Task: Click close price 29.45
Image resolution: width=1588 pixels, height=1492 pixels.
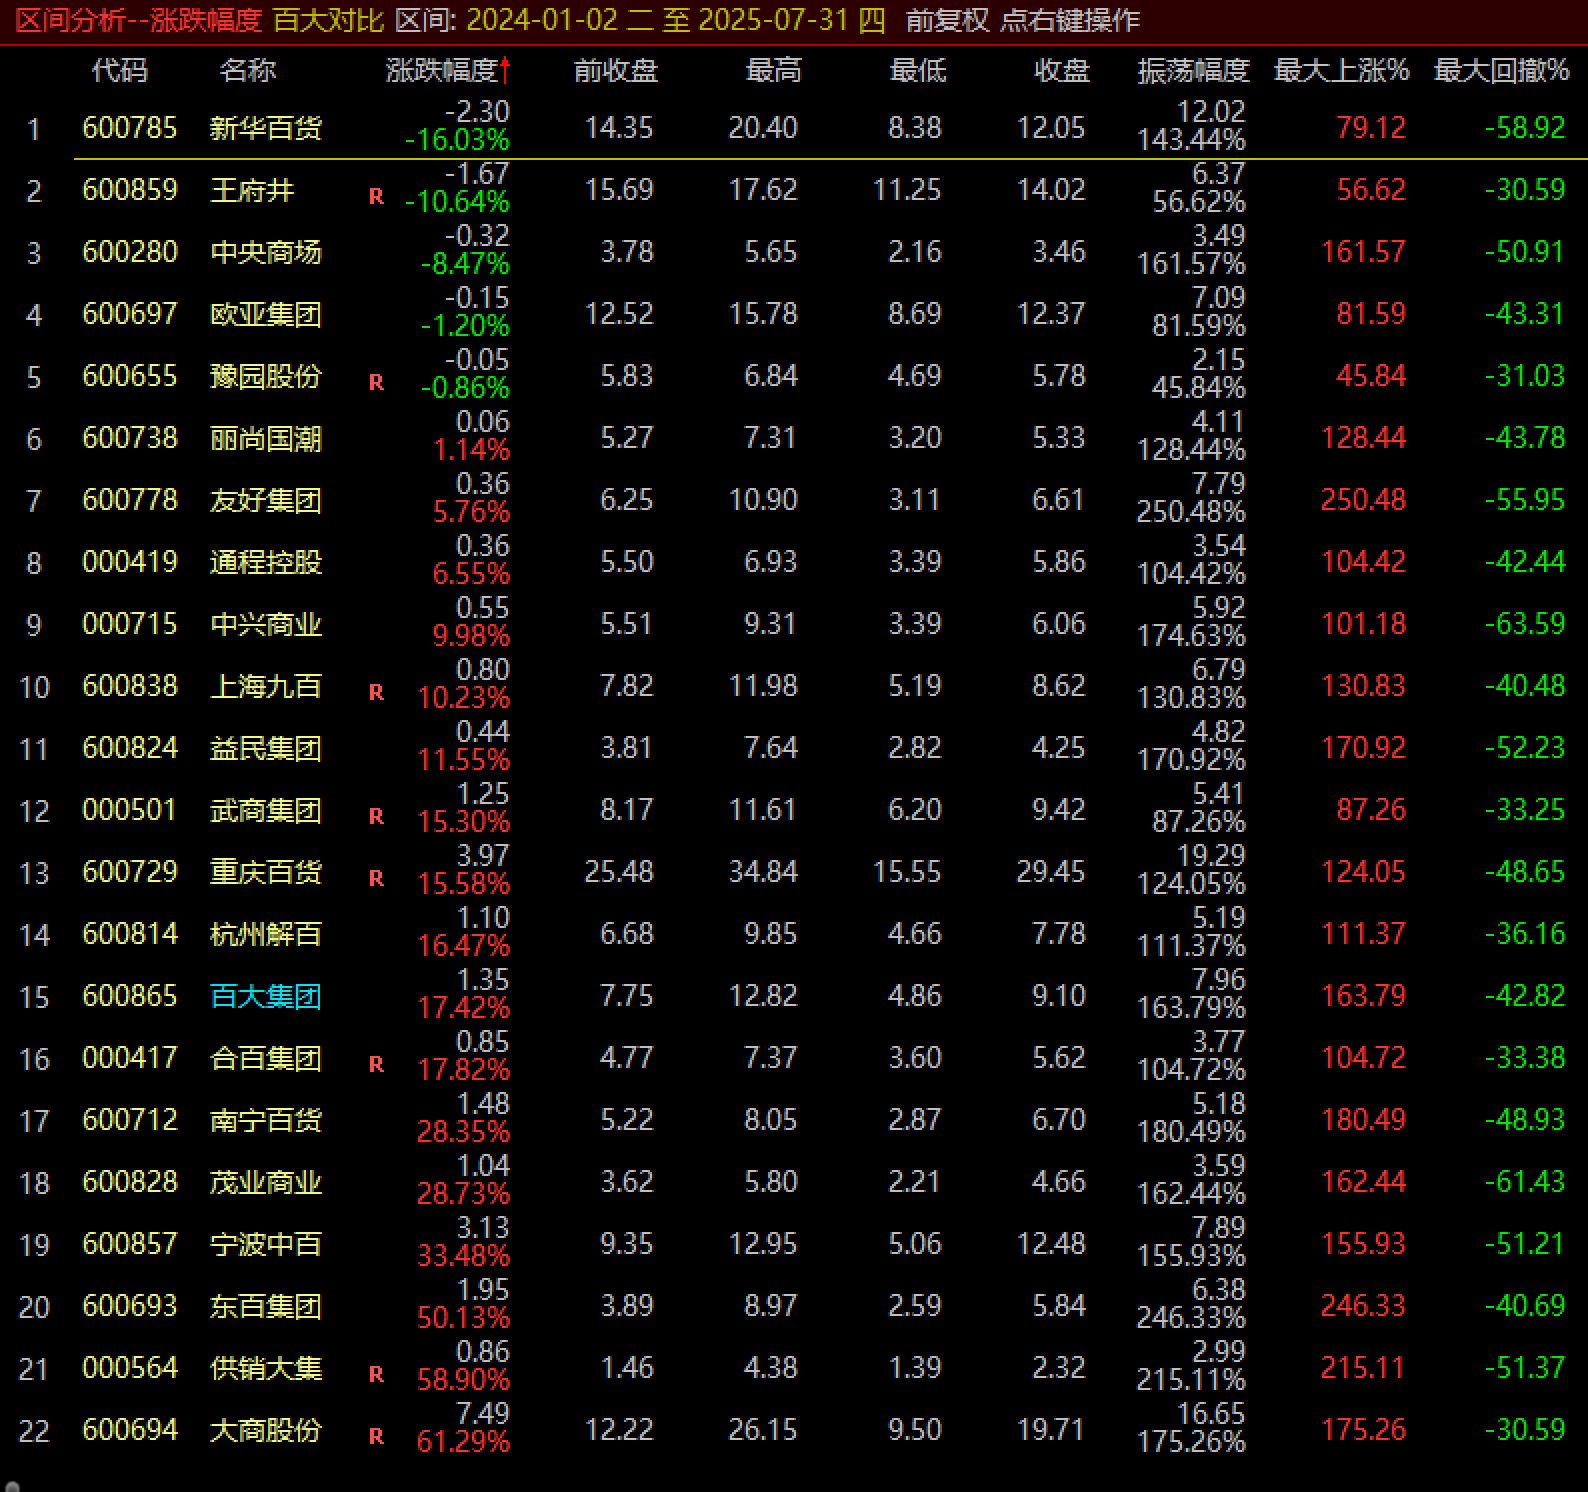Action: 1051,872
